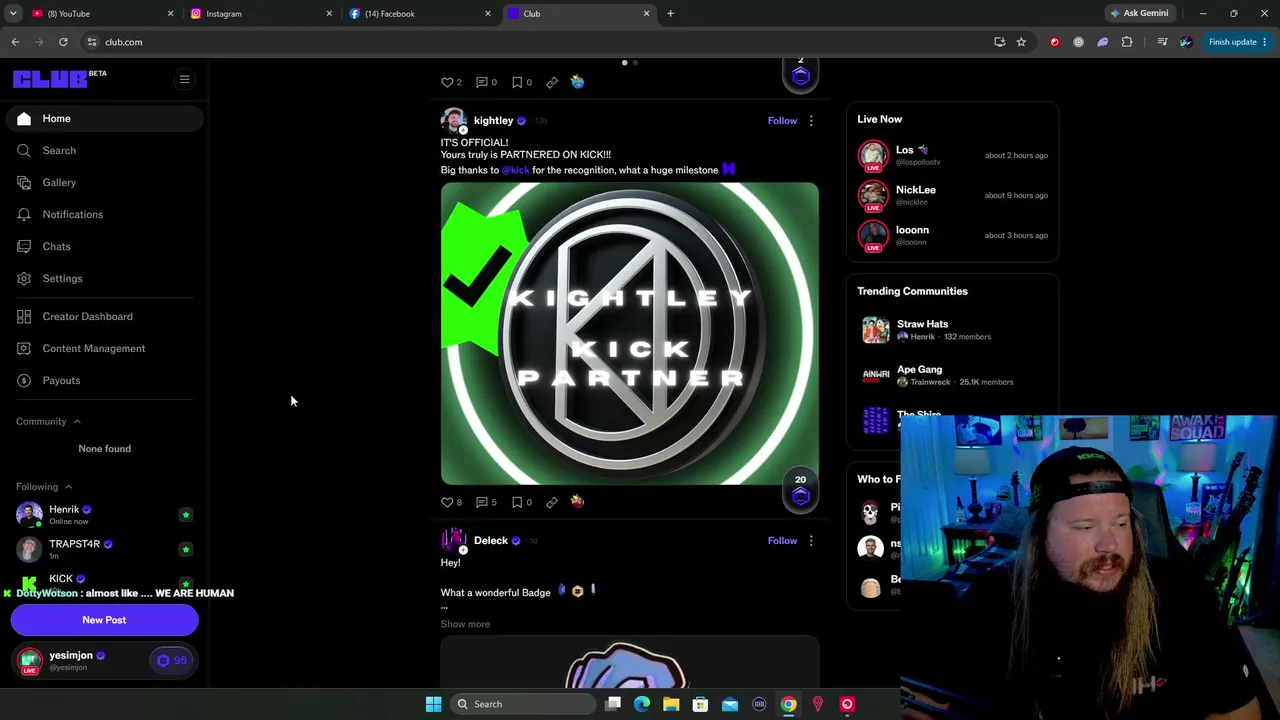Copy the link to kightley's post
Image resolution: width=1280 pixels, height=720 pixels.
click(552, 502)
